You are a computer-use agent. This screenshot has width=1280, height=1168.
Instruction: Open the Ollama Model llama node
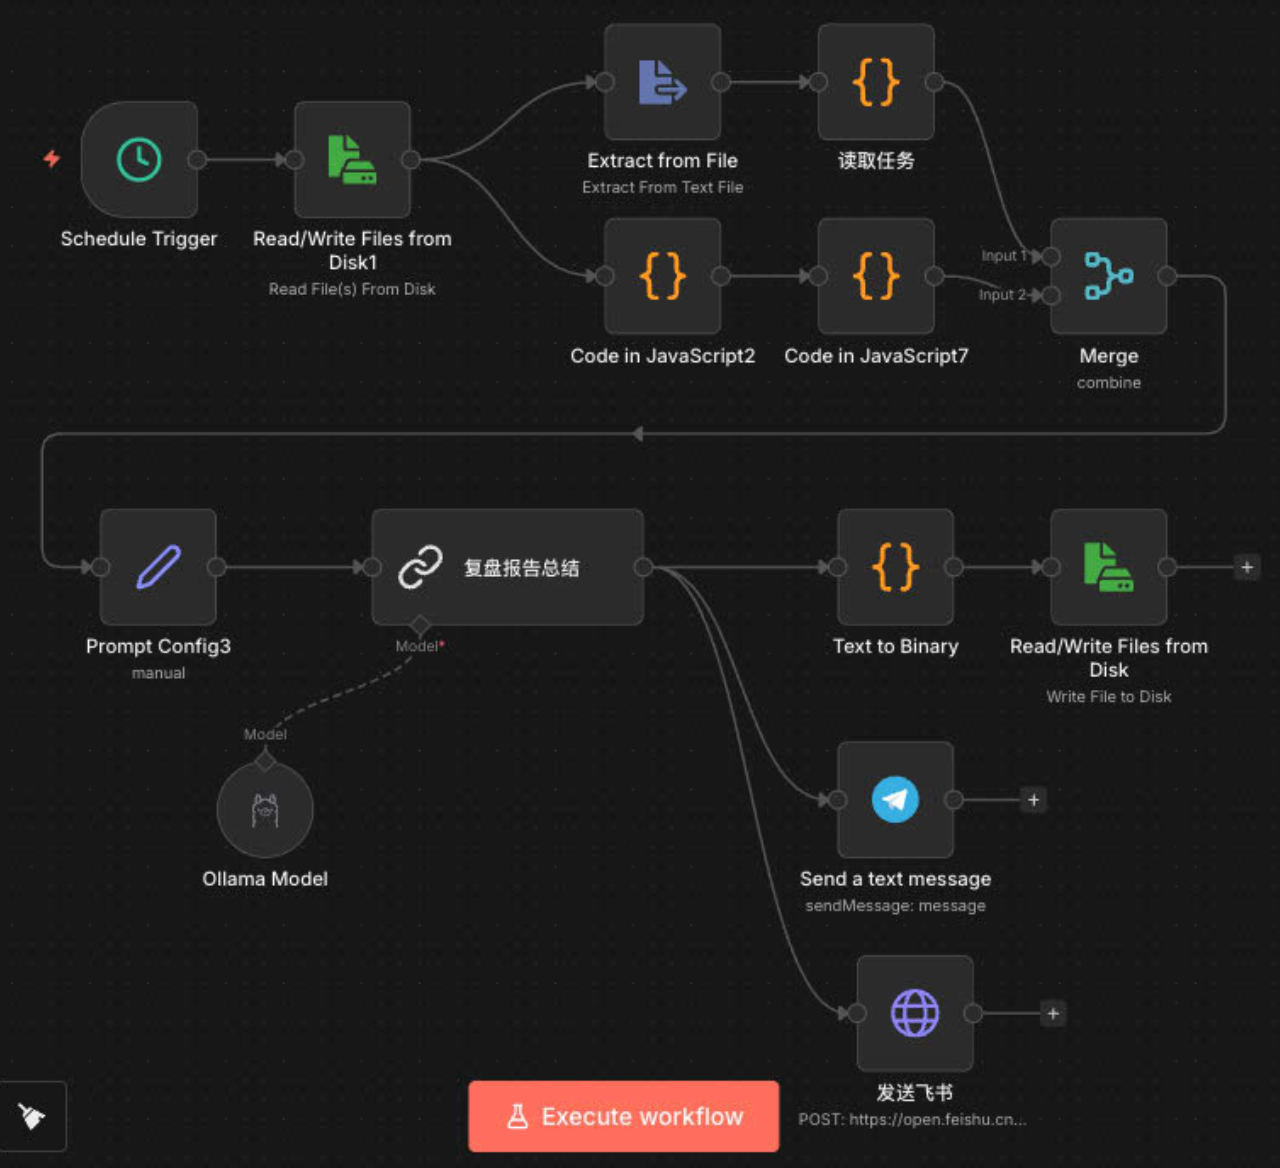tap(265, 809)
